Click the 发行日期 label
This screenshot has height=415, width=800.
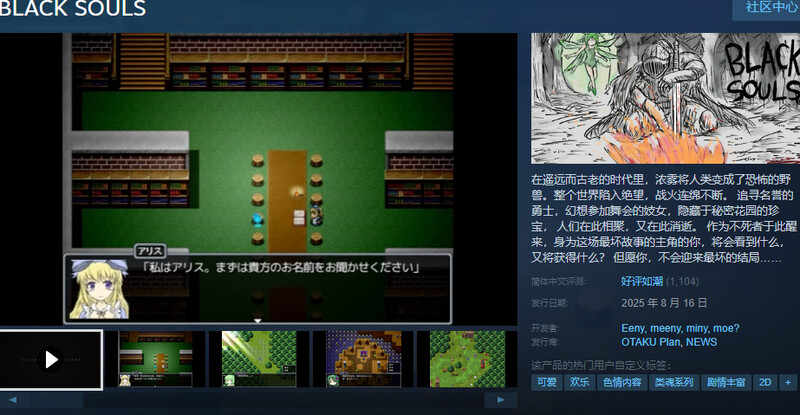coord(549,303)
